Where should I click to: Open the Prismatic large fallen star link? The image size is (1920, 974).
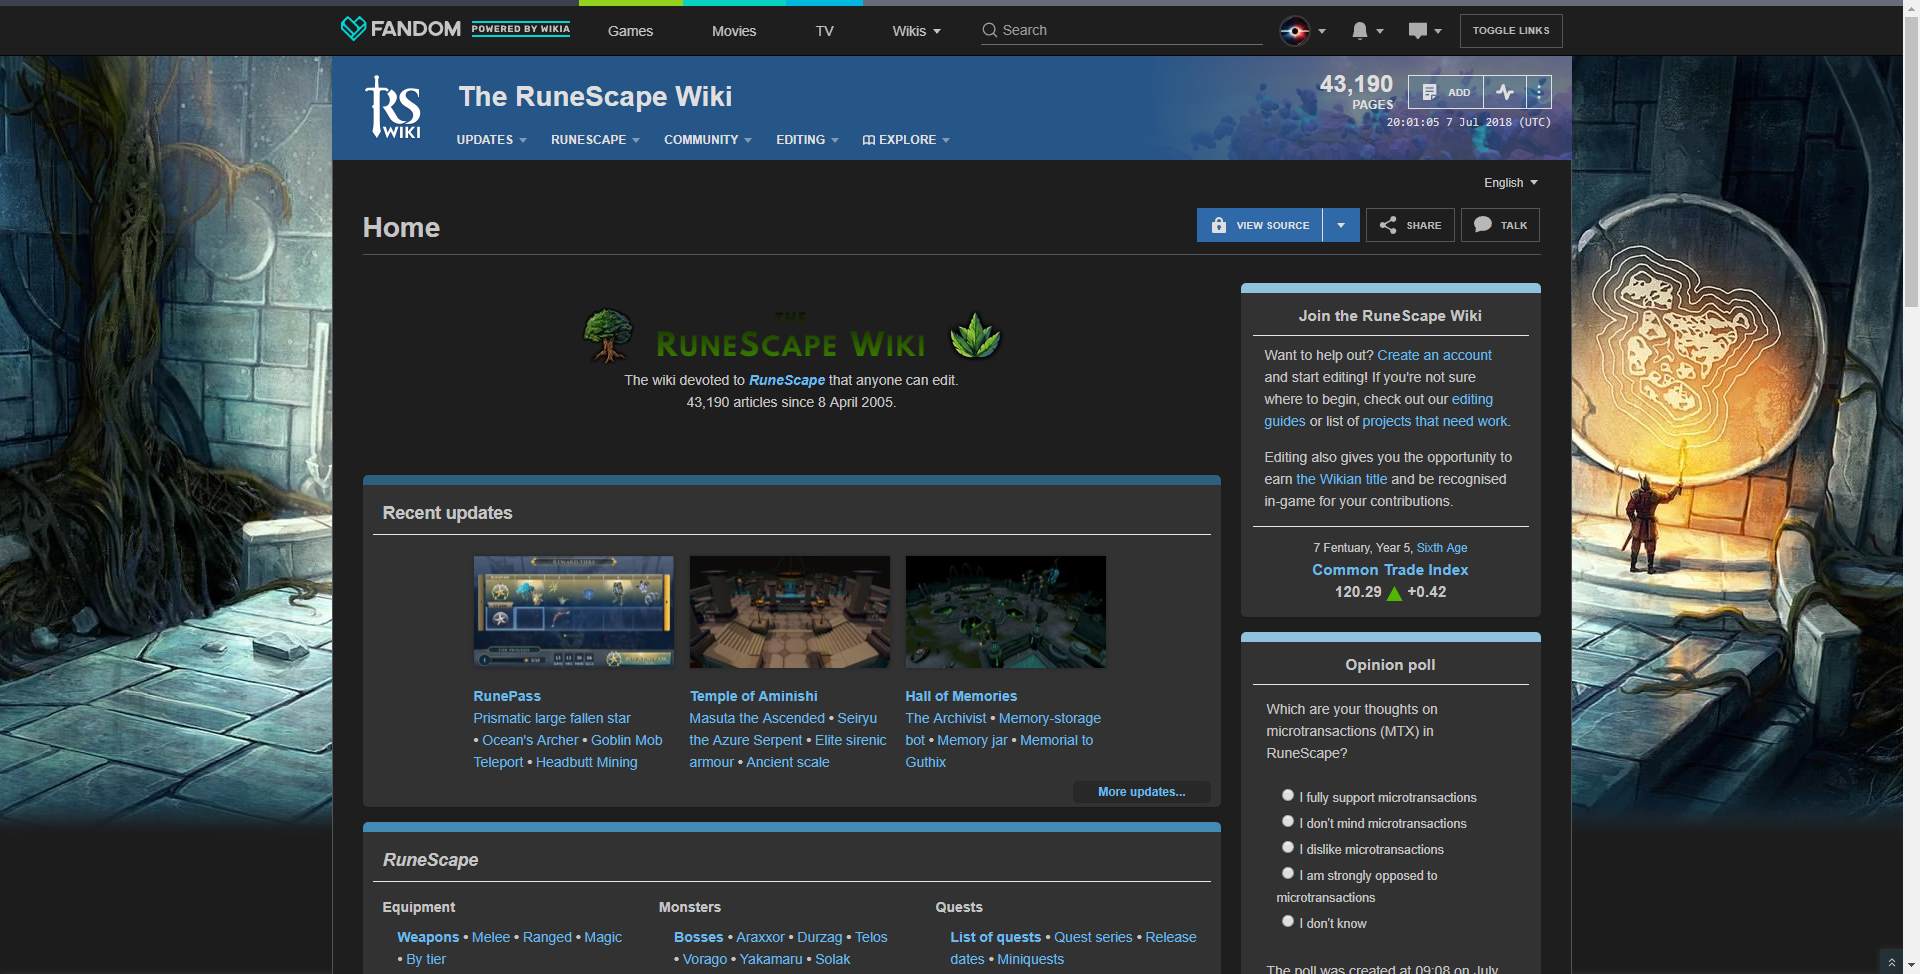click(552, 718)
